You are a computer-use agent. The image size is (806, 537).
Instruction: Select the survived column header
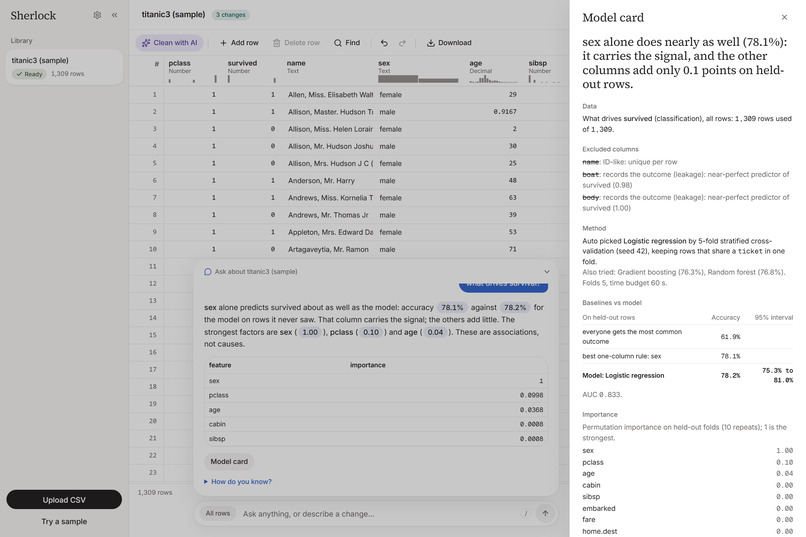[252, 71]
